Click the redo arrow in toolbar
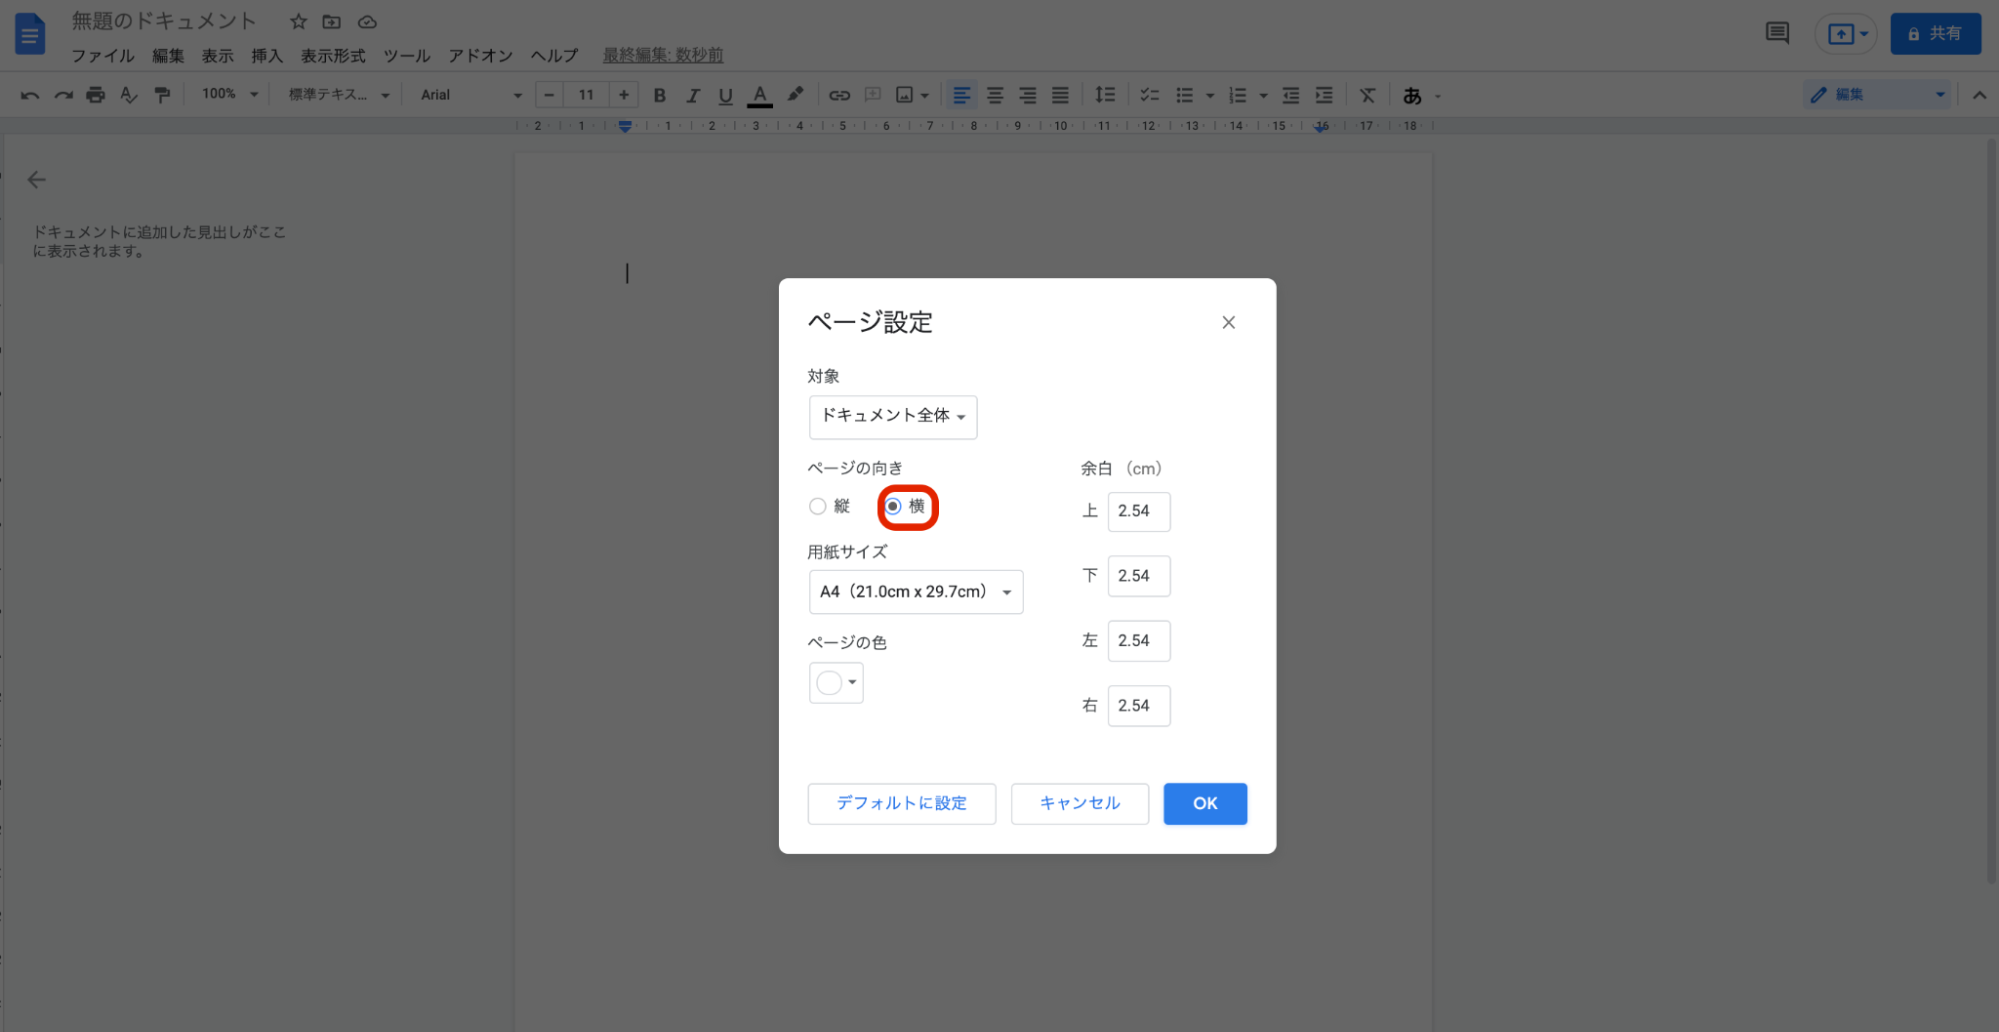The image size is (1999, 1032). pos(63,95)
